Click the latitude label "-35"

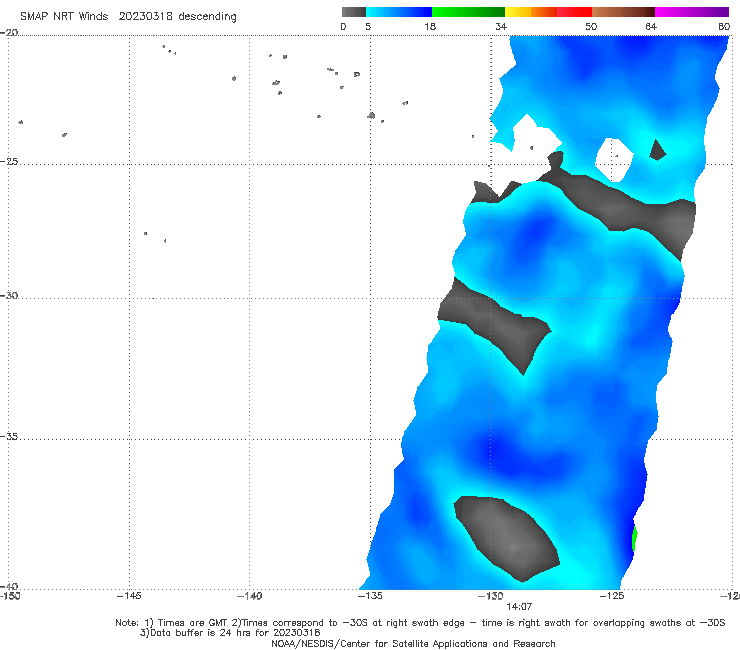point(9,437)
